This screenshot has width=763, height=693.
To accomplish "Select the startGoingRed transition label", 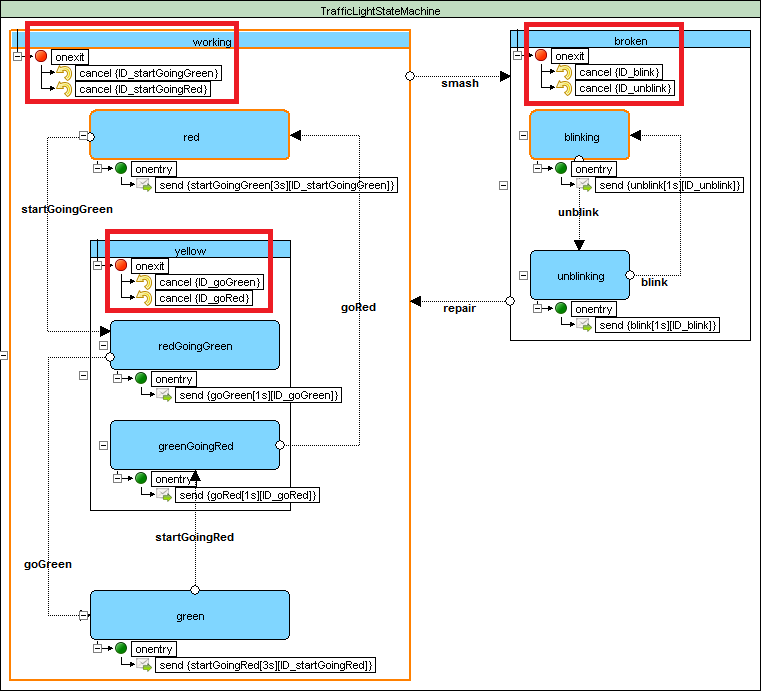I will tap(194, 537).
